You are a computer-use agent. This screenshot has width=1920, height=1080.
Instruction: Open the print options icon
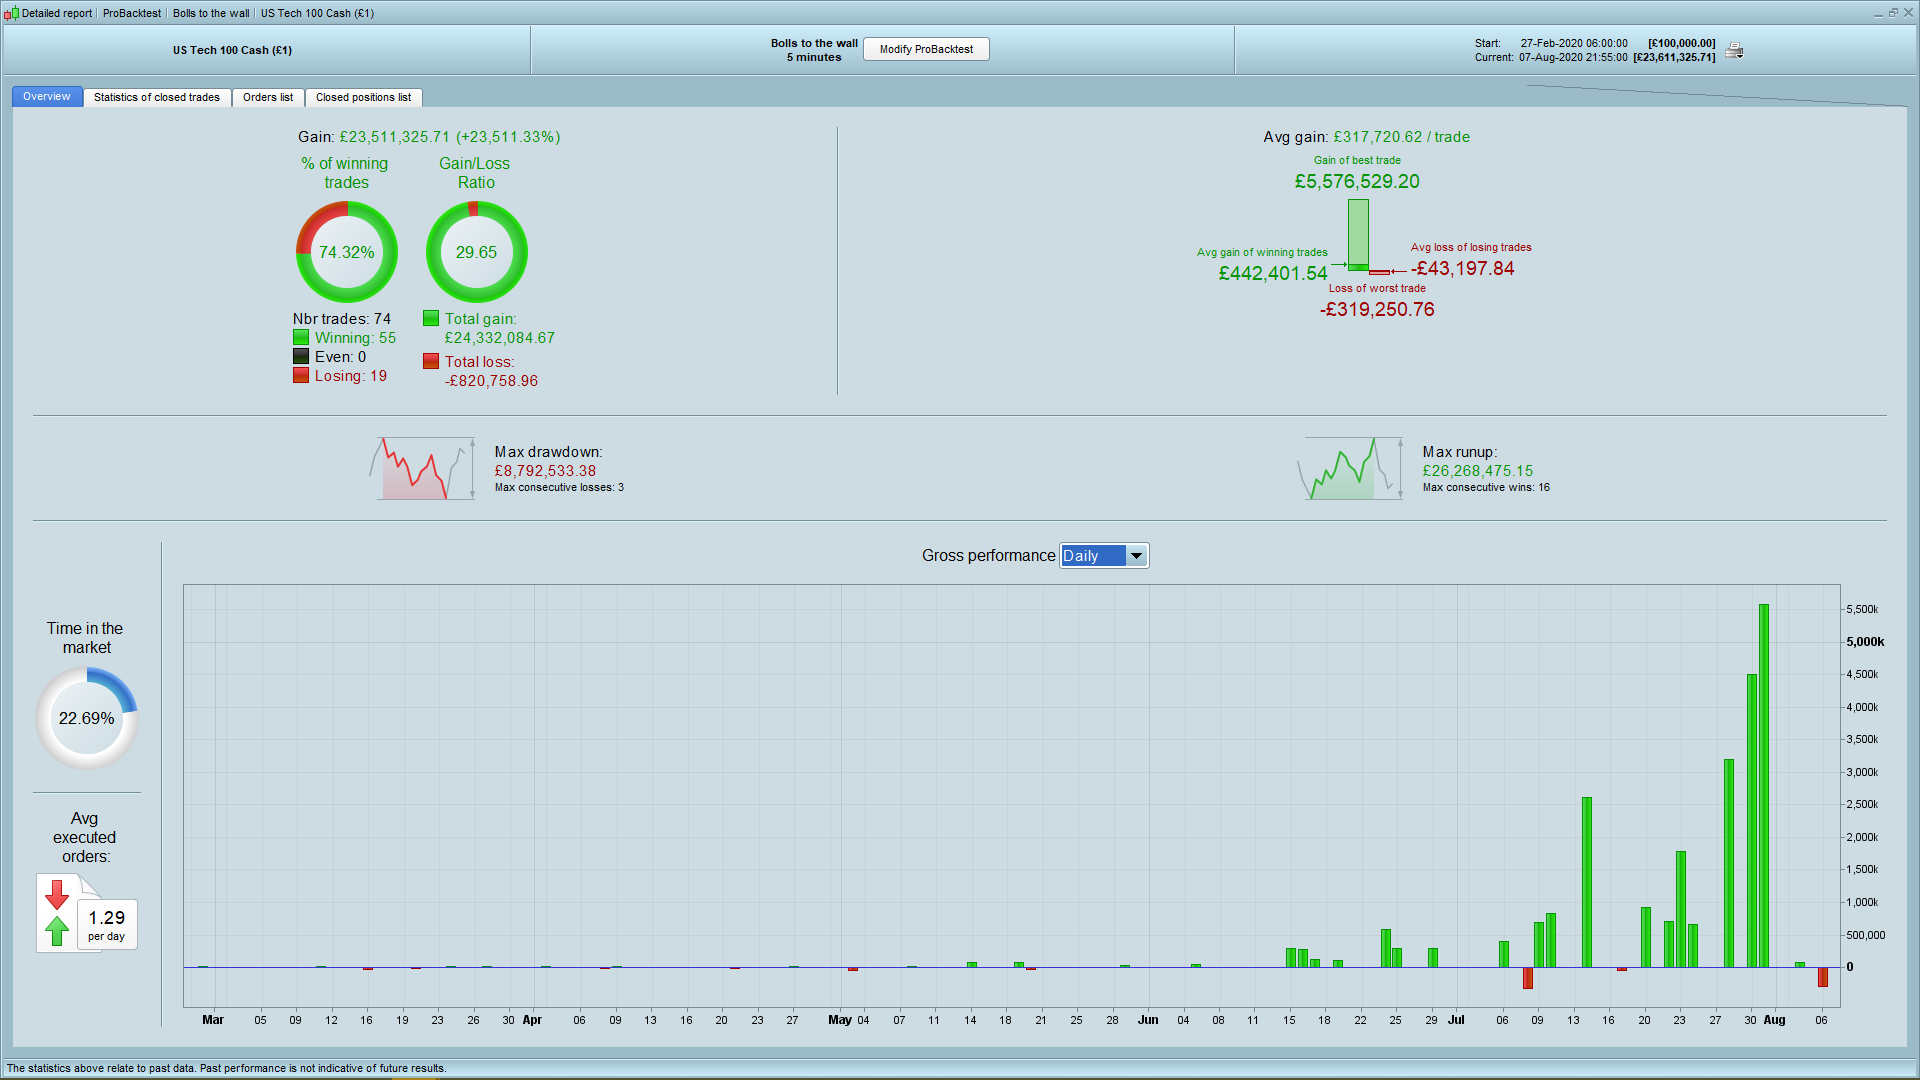click(1734, 51)
